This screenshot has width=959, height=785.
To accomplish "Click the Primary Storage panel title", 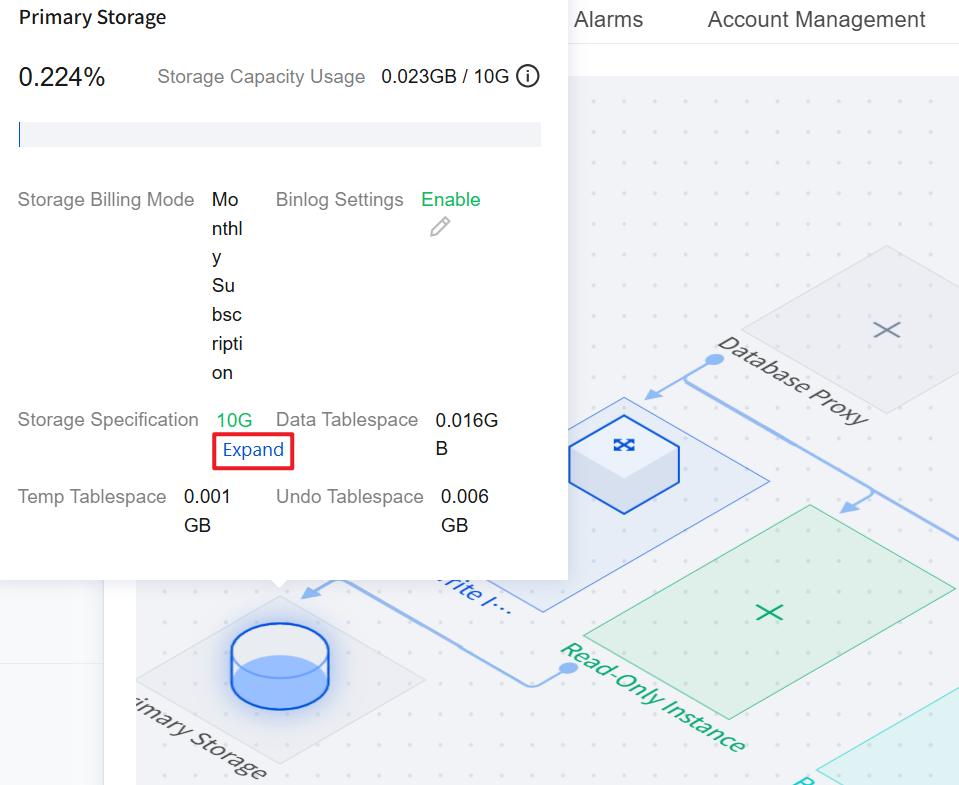I will (92, 17).
